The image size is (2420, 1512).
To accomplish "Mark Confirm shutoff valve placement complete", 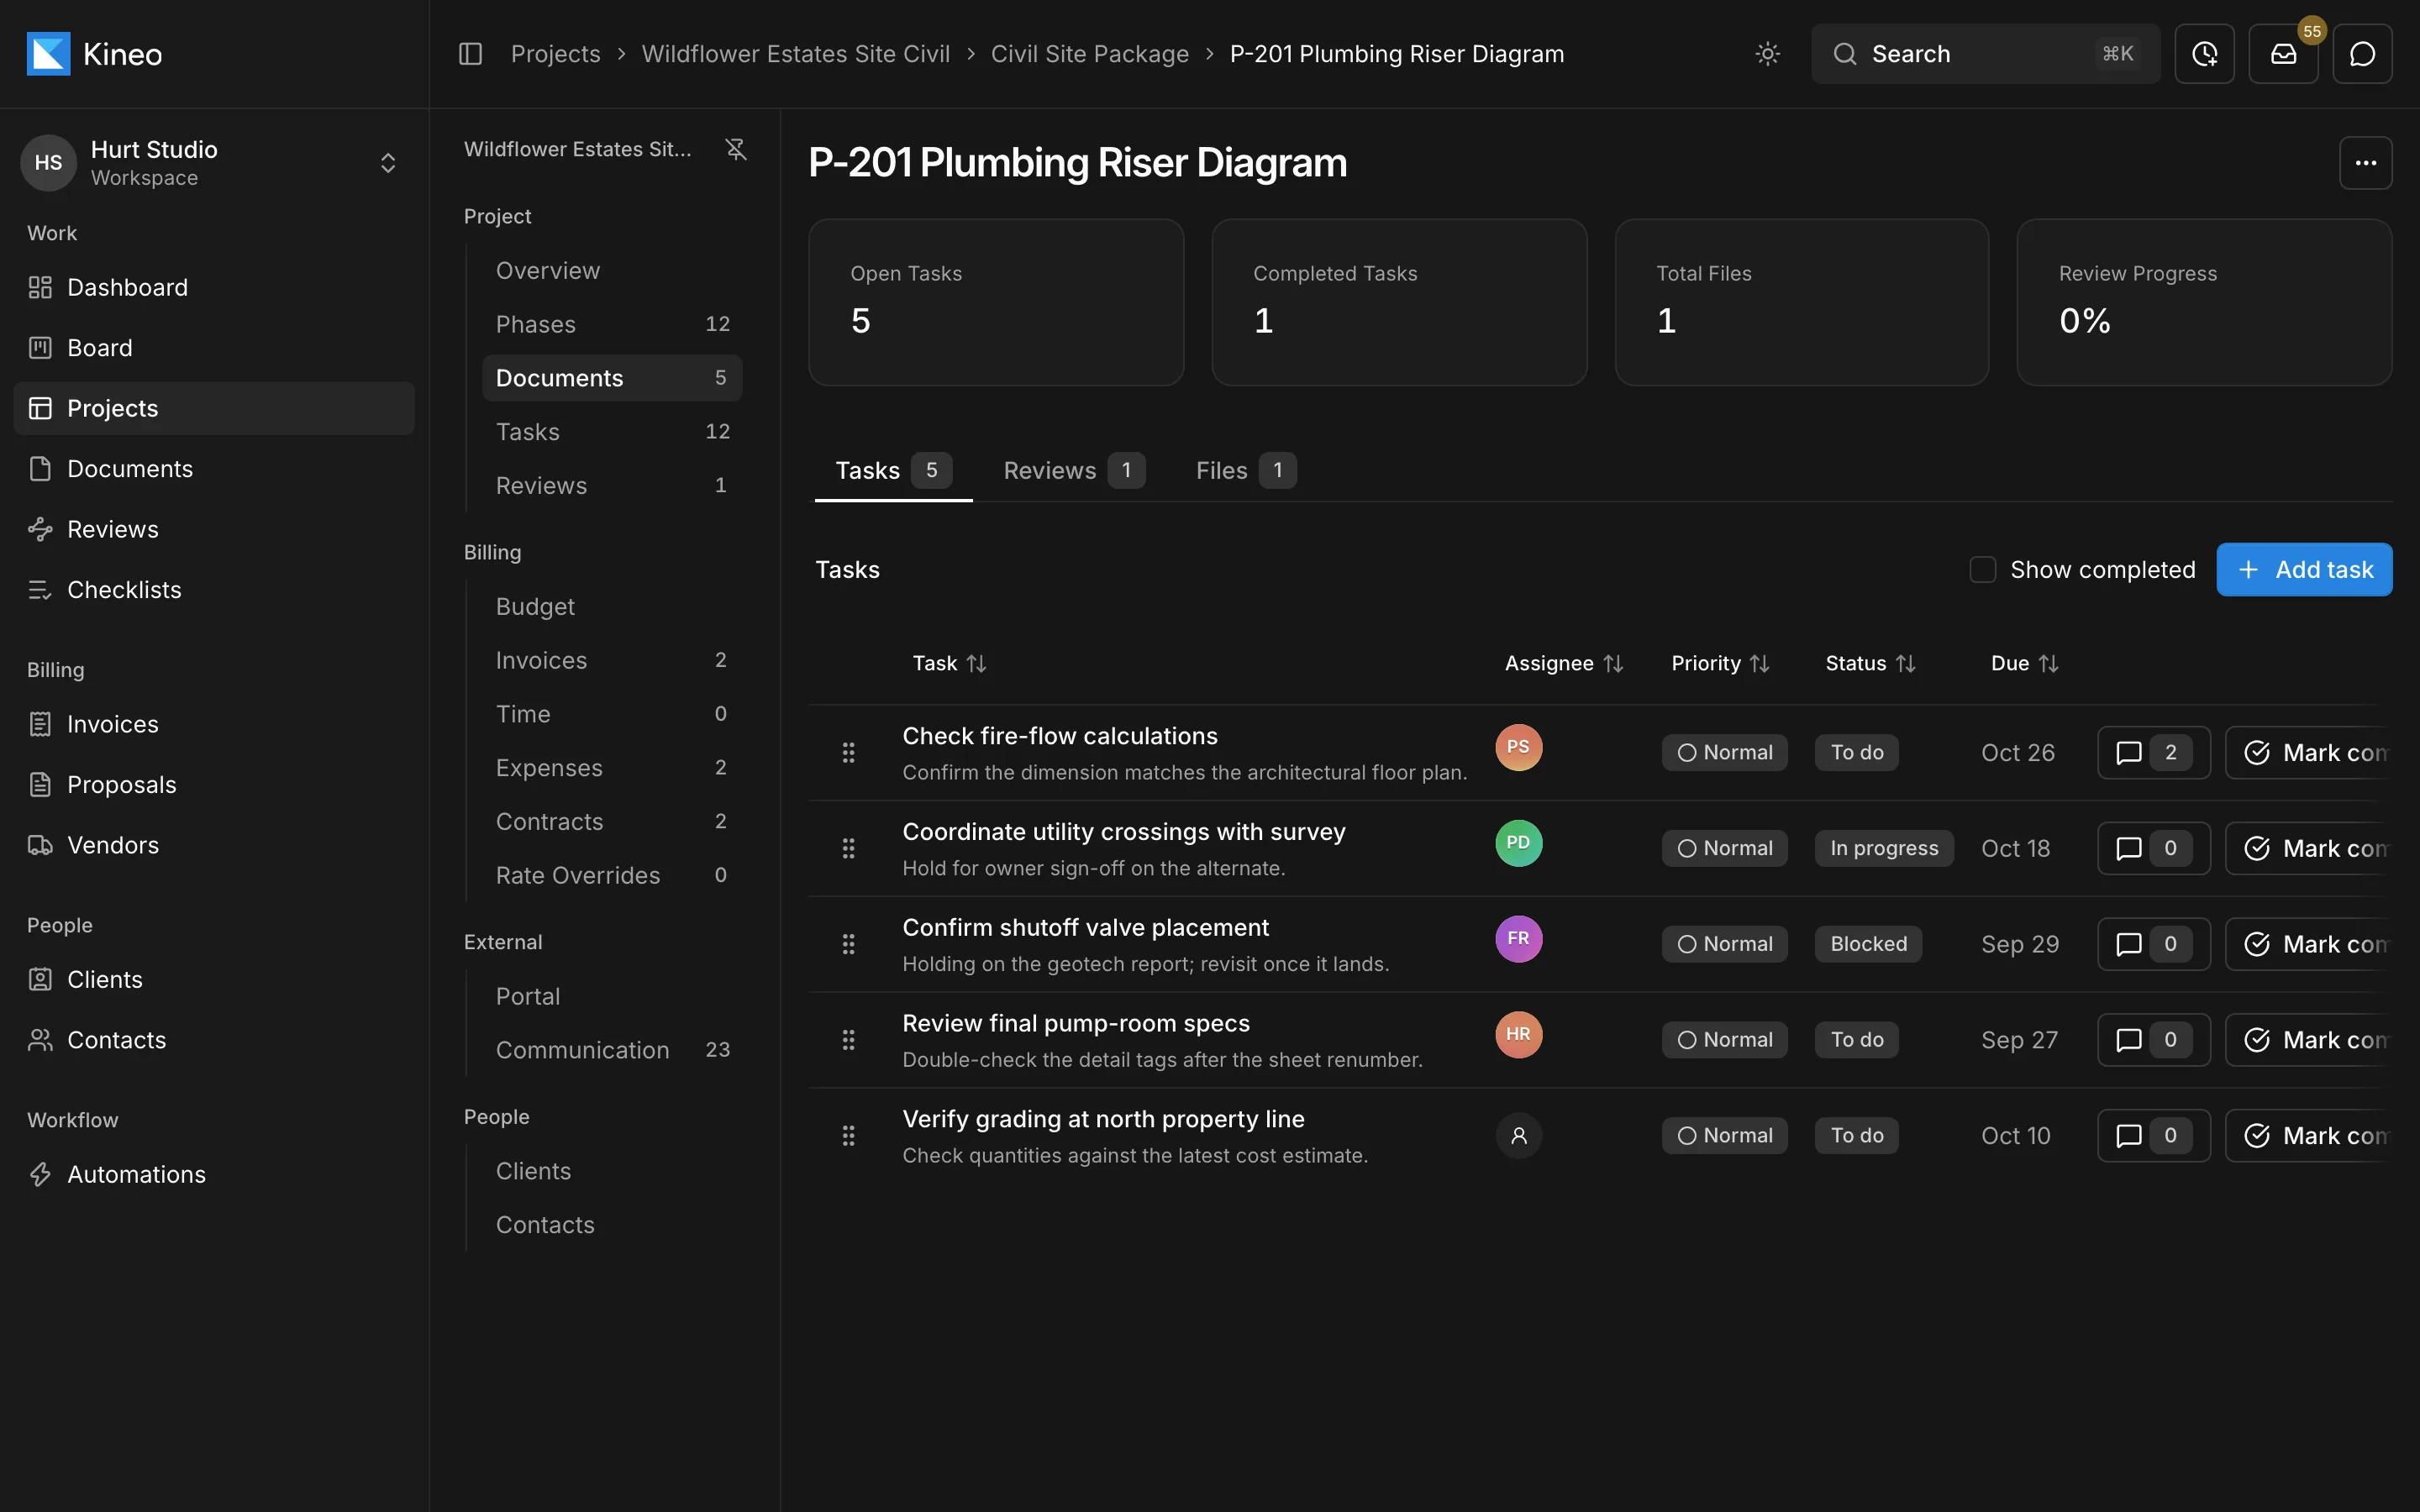I will coord(2308,945).
